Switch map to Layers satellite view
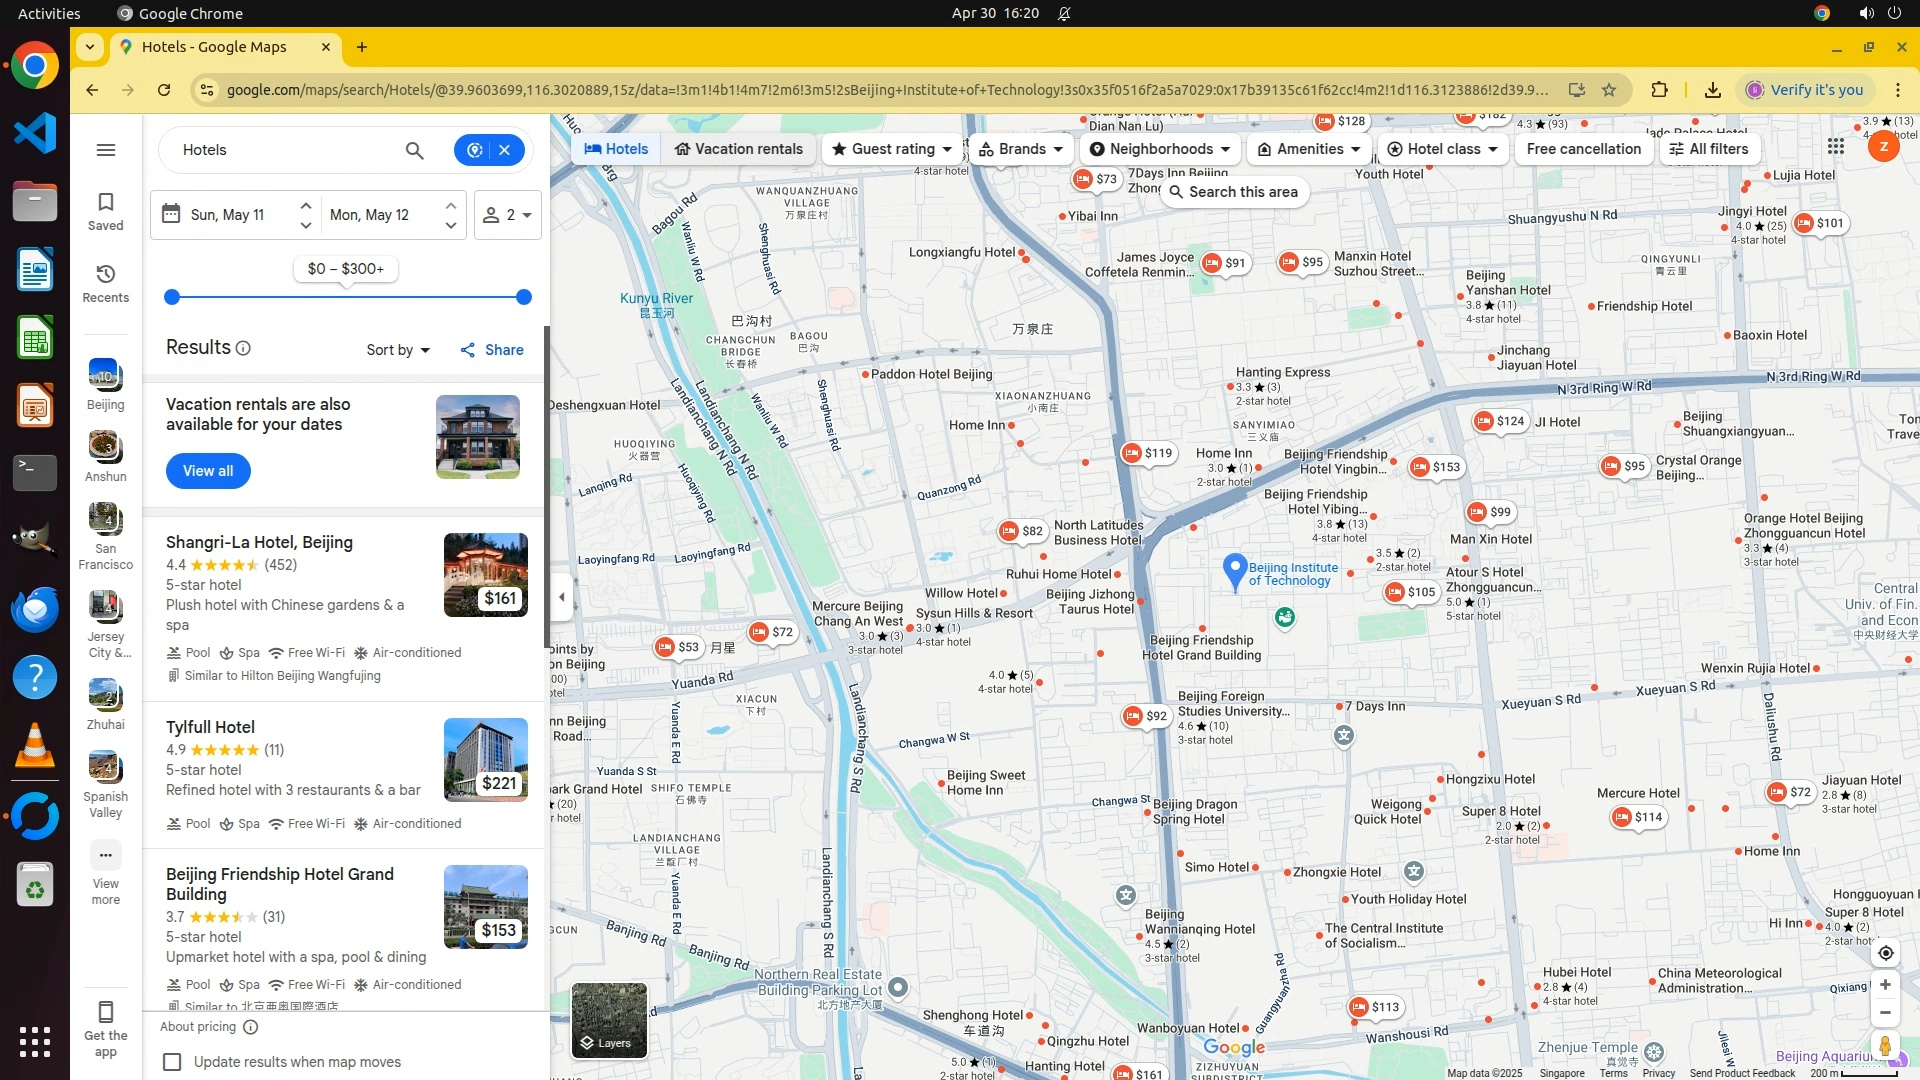Viewport: 1920px width, 1080px height. (609, 1020)
